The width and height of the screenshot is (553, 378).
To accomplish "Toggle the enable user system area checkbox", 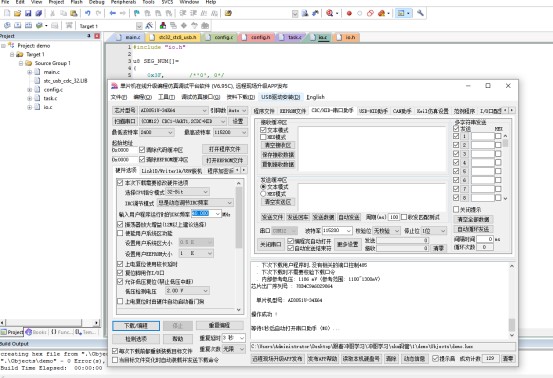I will click(x=120, y=233).
